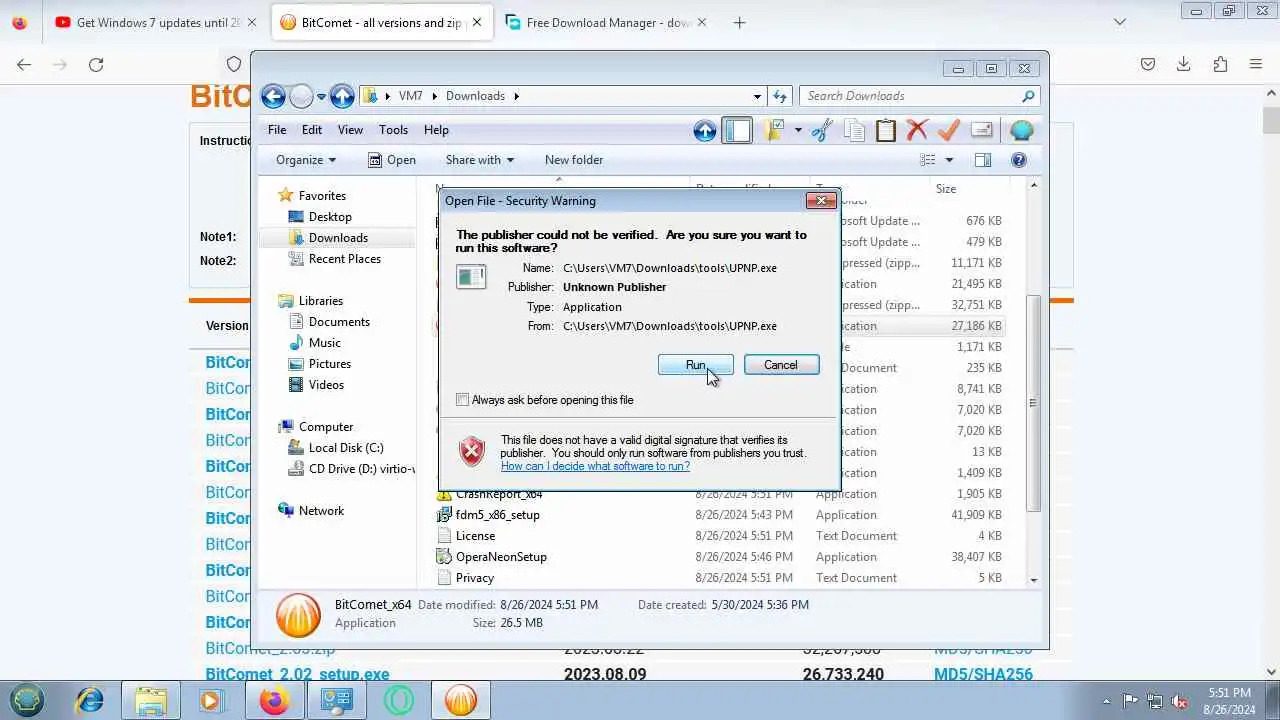Select Network in navigation pane

[x=321, y=511]
